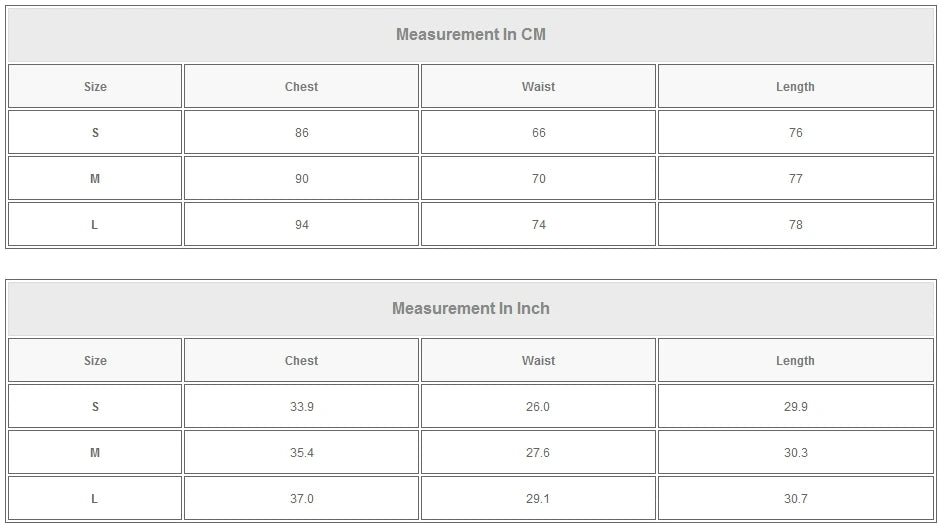Select the length value 30.7 cell
This screenshot has height=525, width=943.
(795, 499)
